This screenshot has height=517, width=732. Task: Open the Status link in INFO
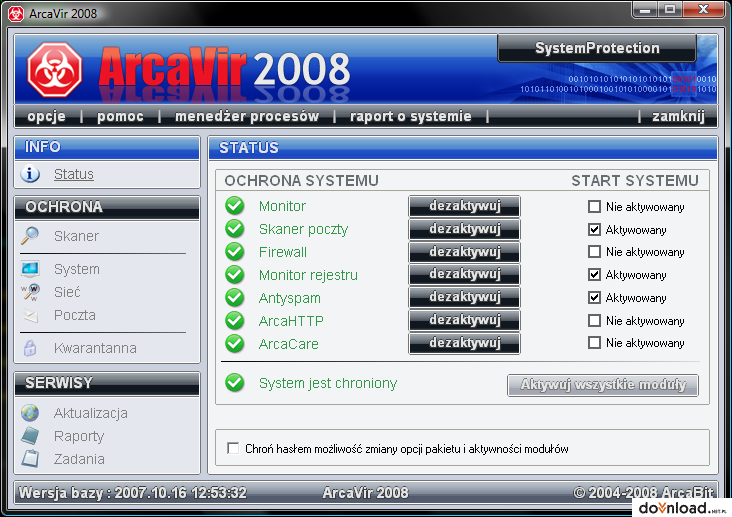(74, 174)
